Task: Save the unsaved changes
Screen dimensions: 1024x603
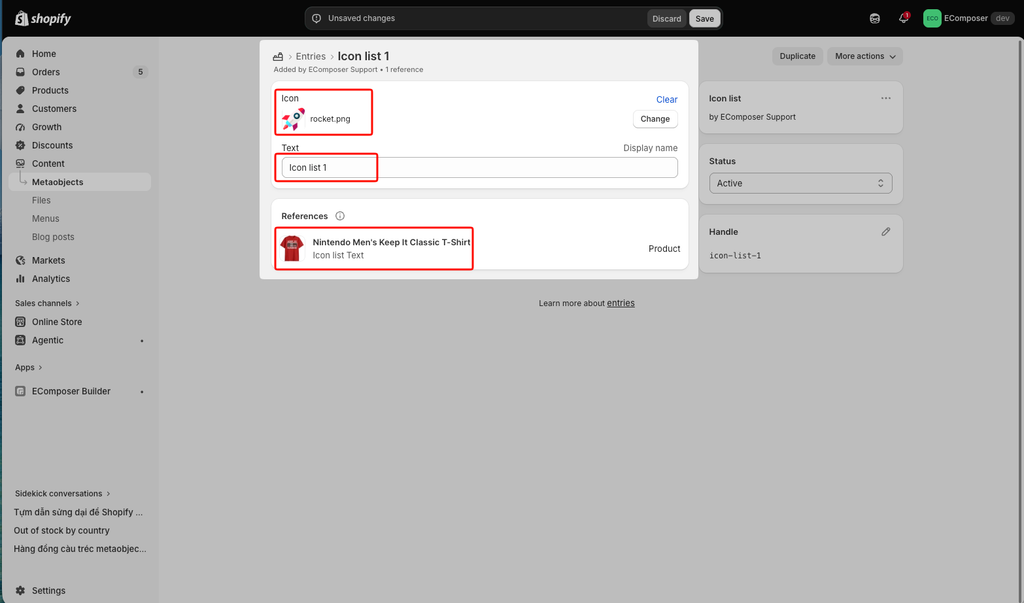Action: [705, 18]
